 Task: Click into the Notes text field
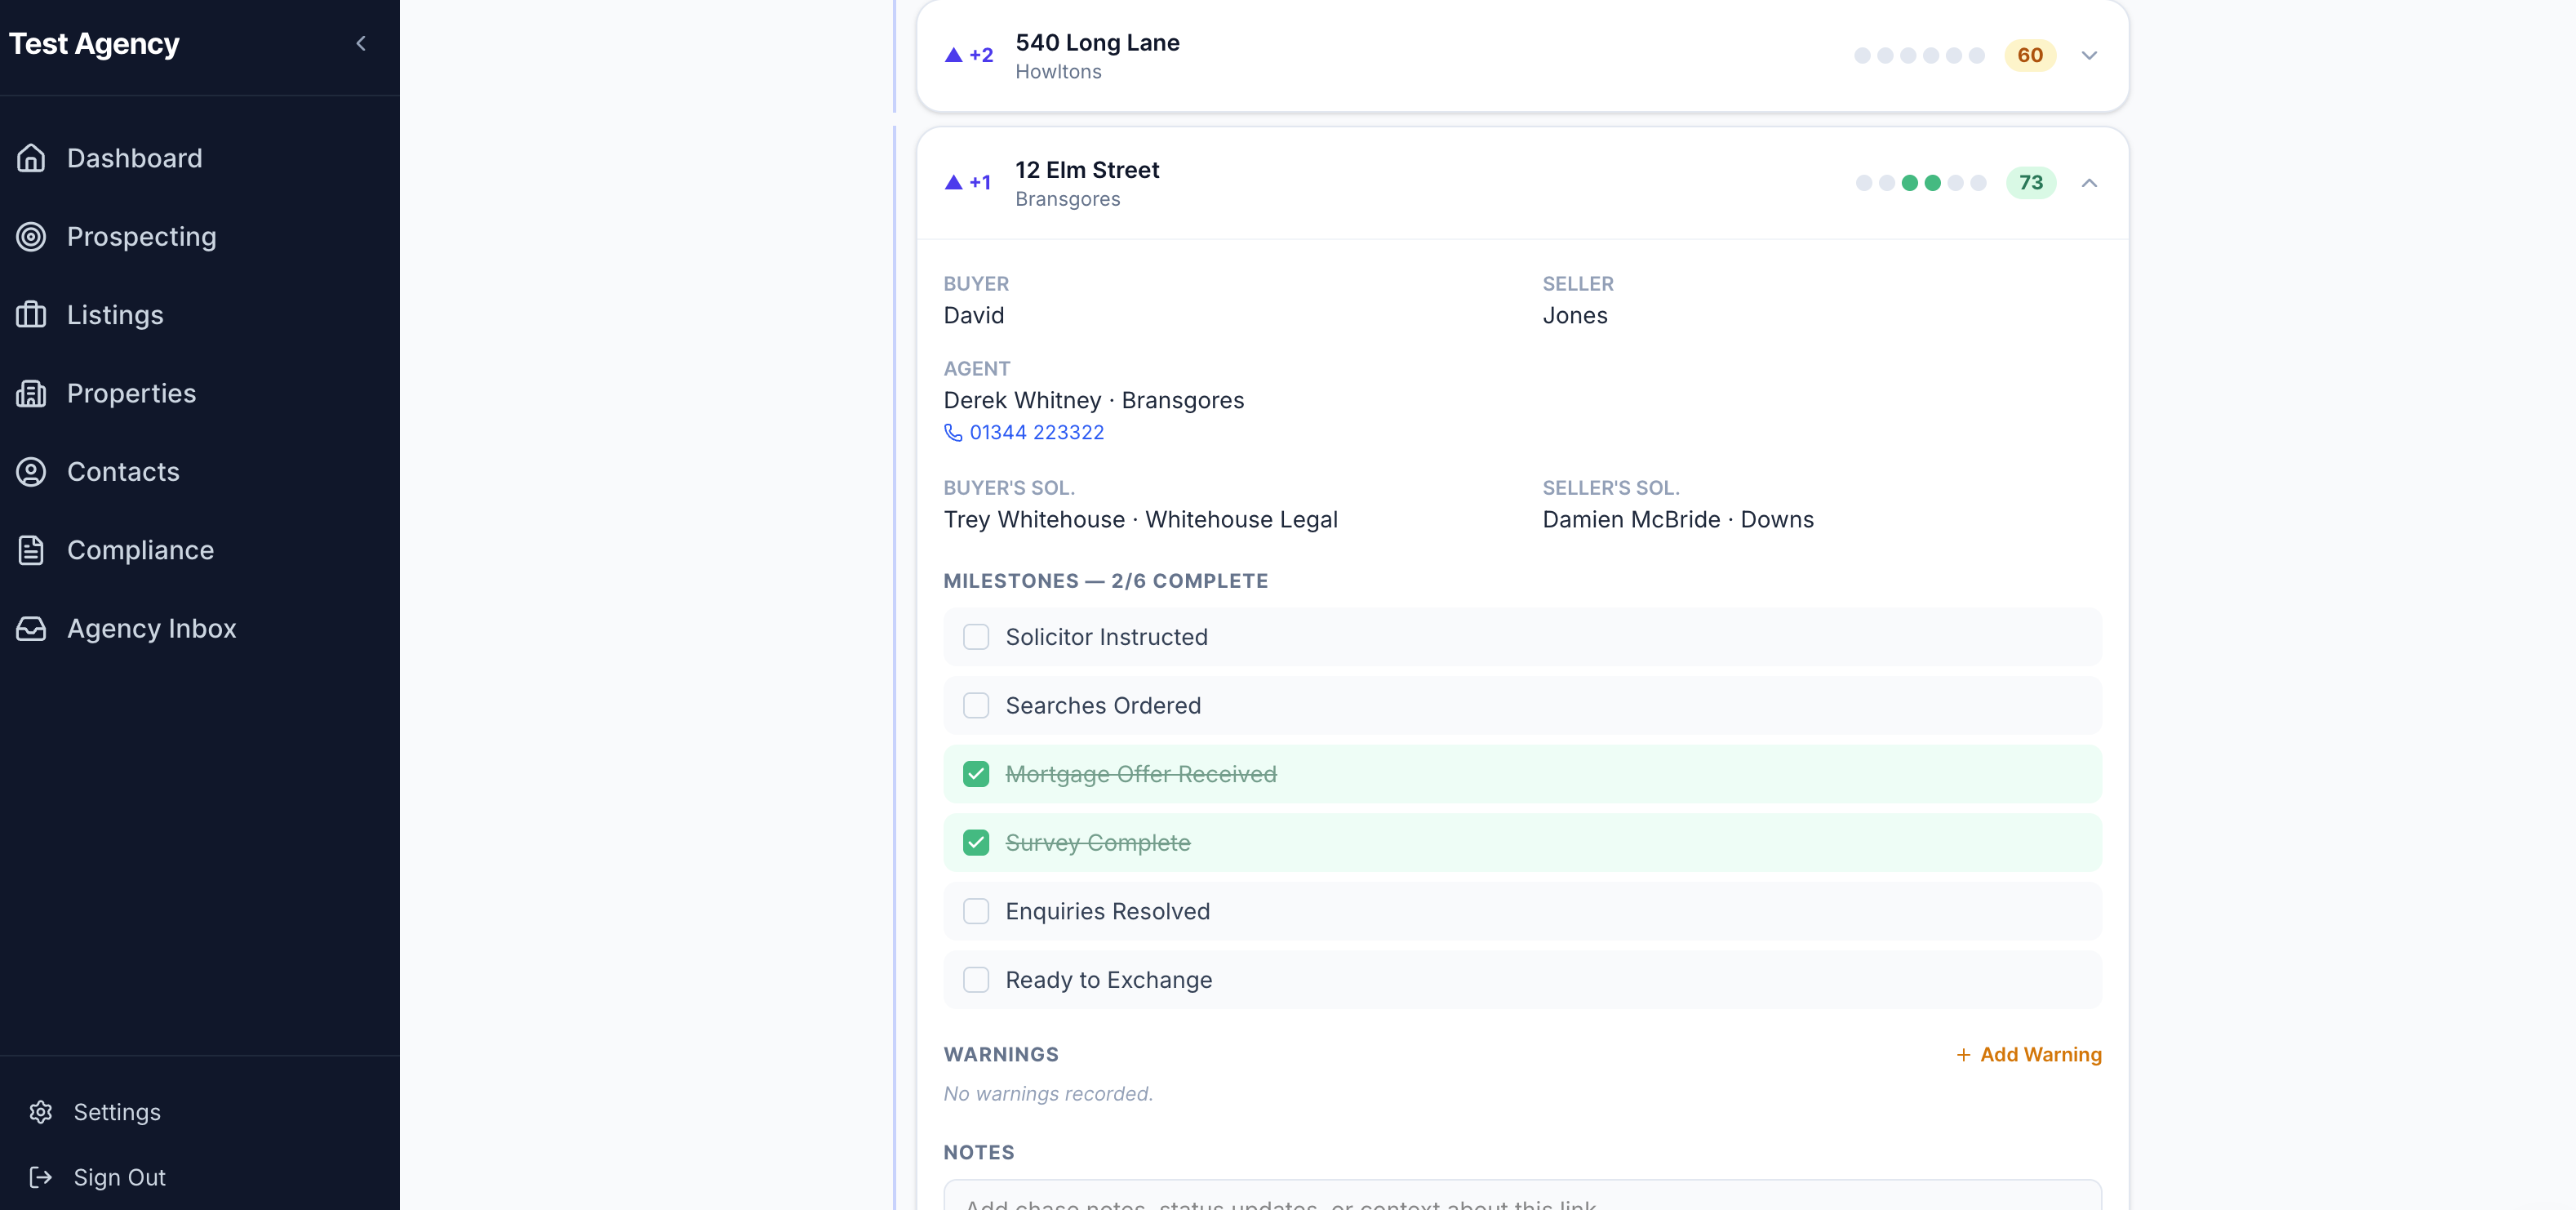(x=1522, y=1198)
